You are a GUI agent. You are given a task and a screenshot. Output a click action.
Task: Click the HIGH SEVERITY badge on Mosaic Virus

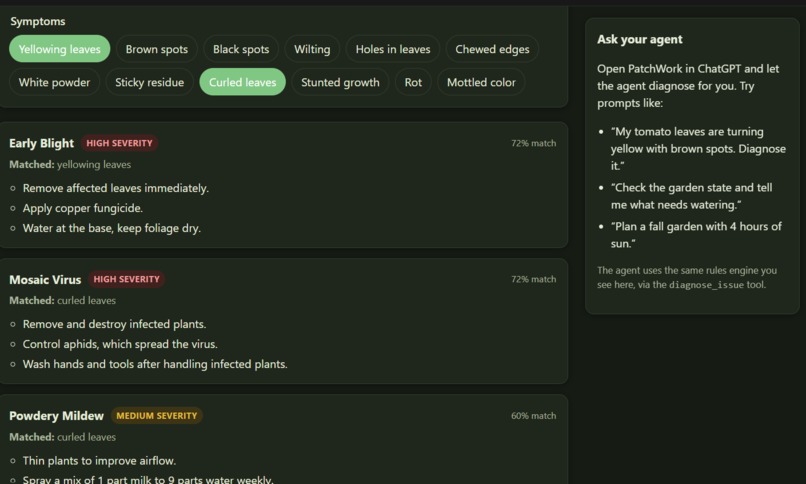[x=126, y=279]
